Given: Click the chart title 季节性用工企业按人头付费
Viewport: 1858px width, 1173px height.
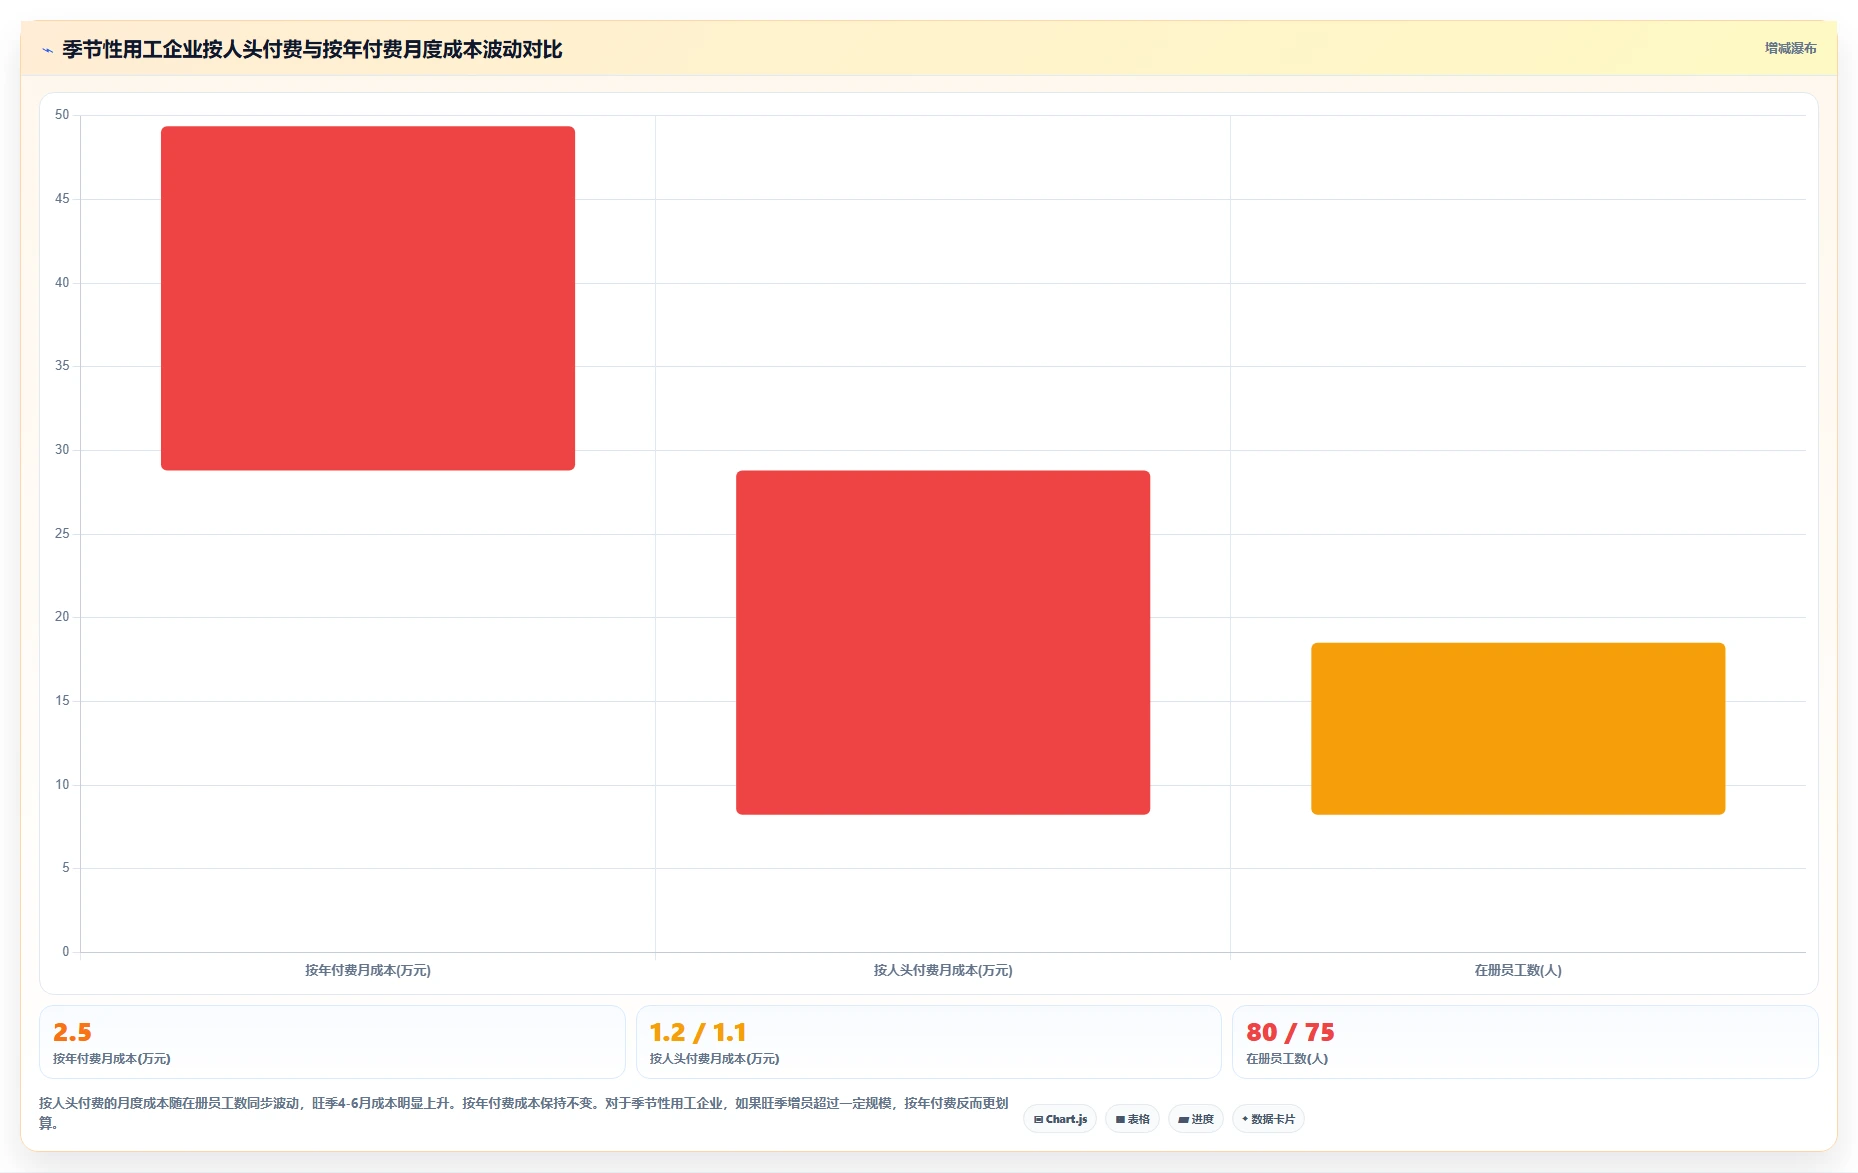Looking at the screenshot, I should (x=312, y=49).
